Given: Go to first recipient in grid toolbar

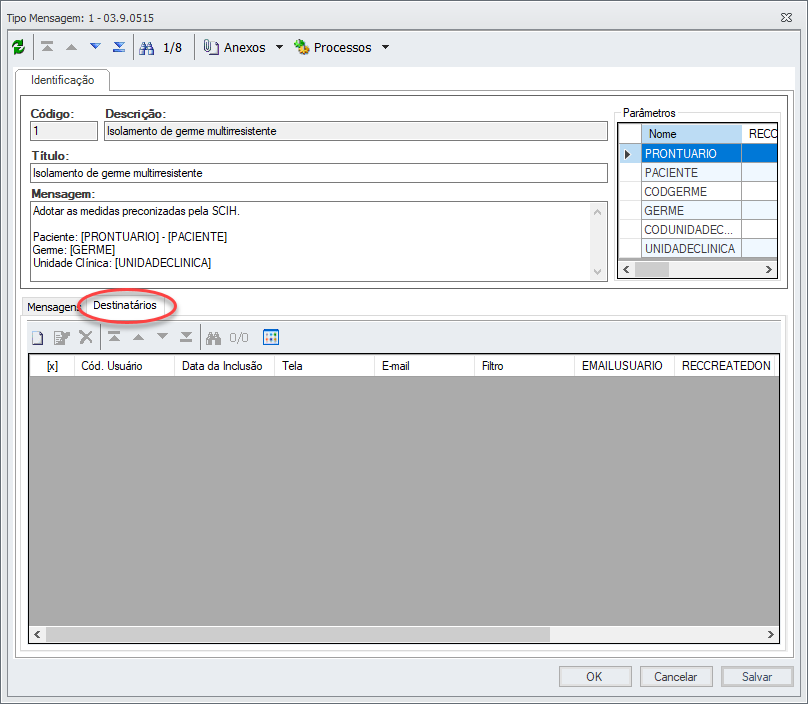Looking at the screenshot, I should (114, 338).
